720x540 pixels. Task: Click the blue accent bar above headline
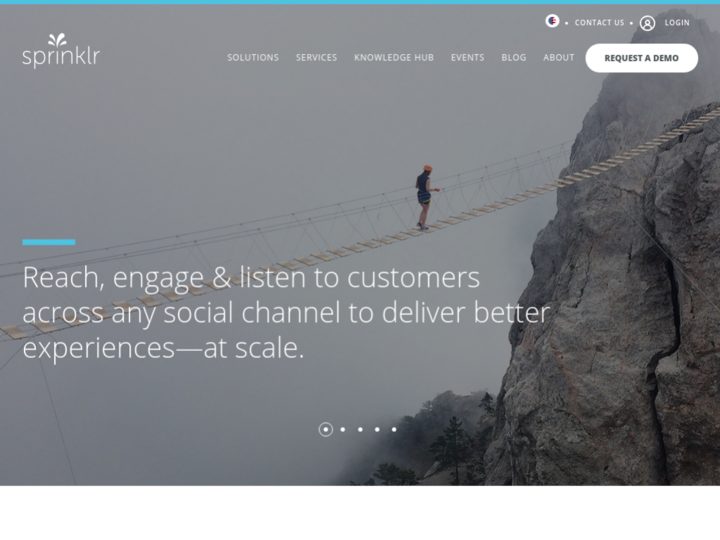[x=49, y=242]
